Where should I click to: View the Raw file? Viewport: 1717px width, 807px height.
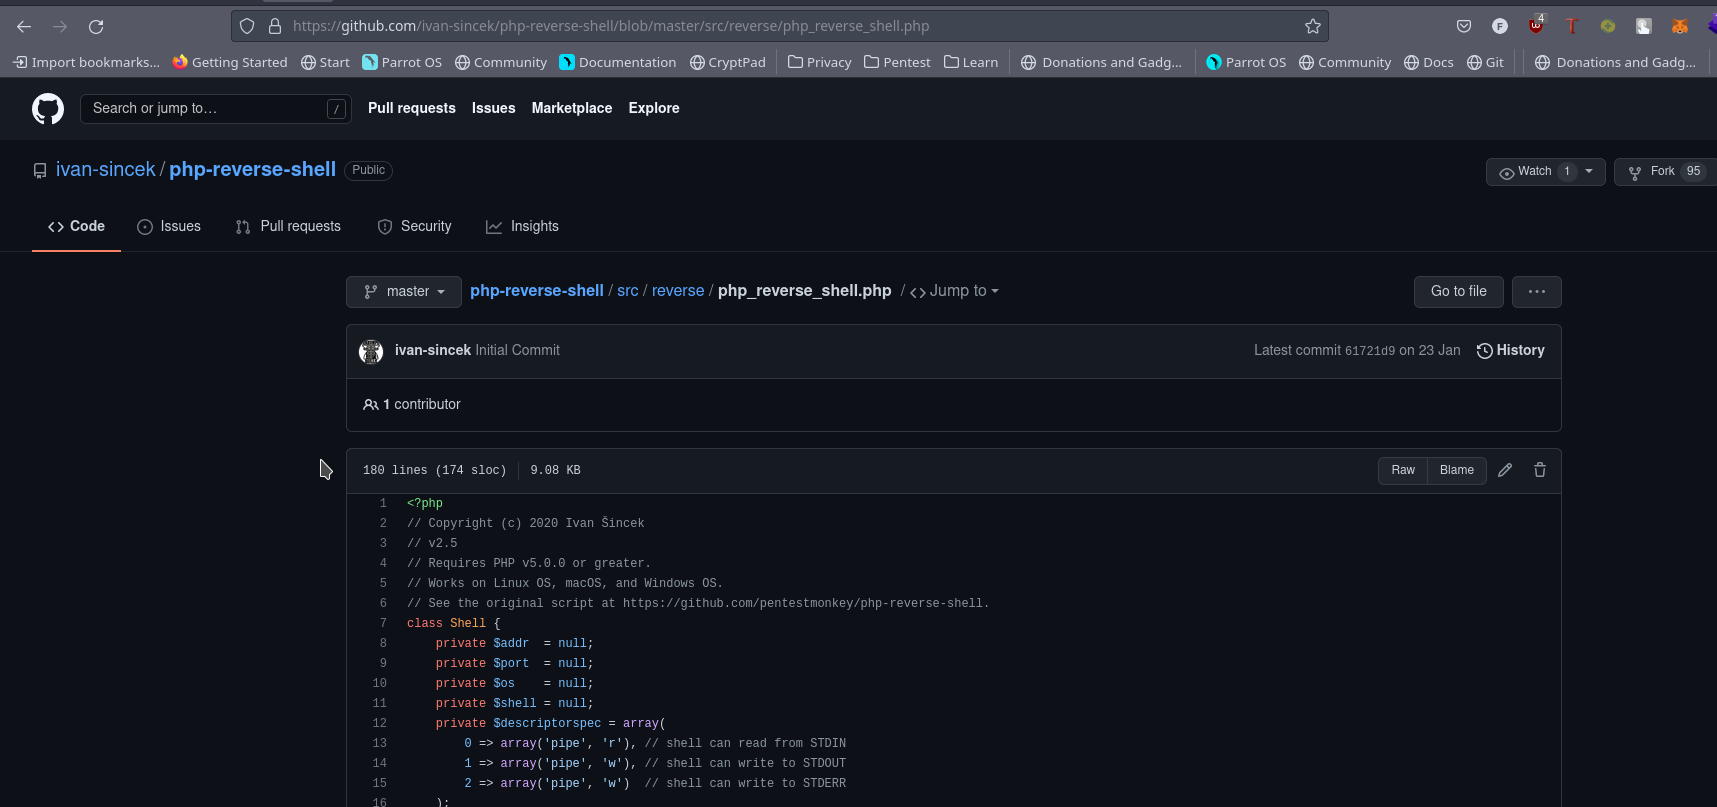[1403, 470]
